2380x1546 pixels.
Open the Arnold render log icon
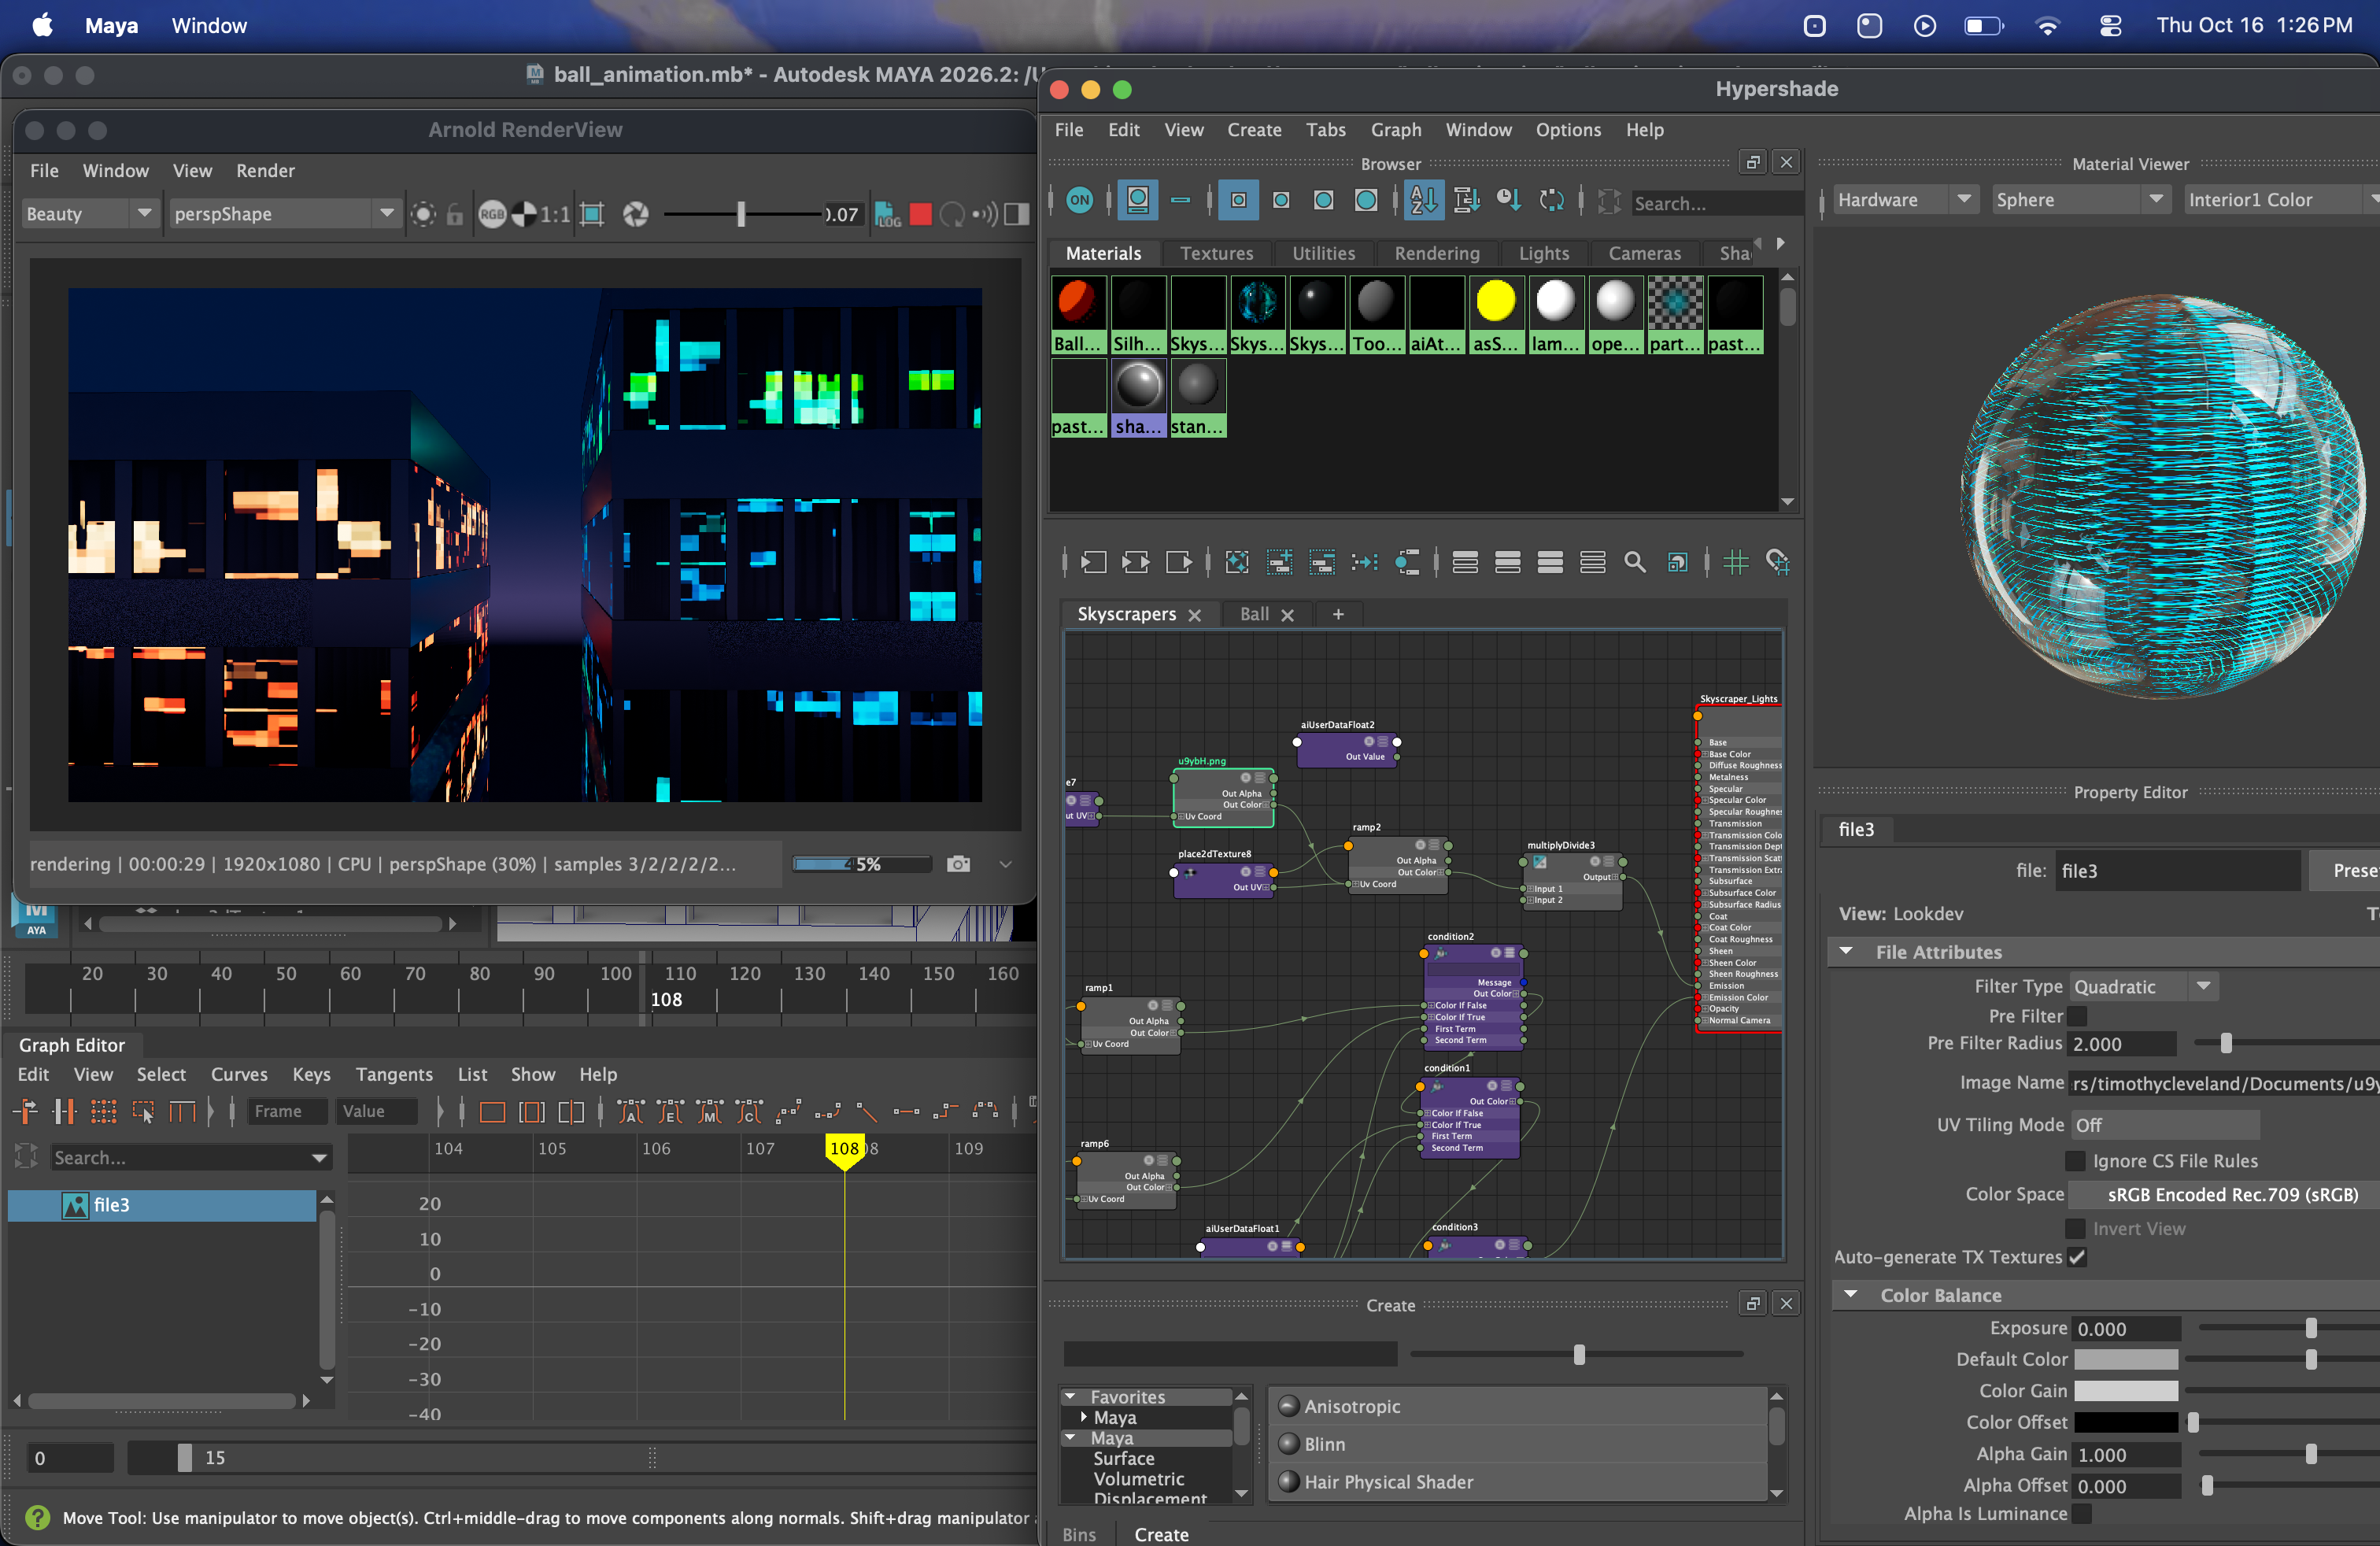887,214
